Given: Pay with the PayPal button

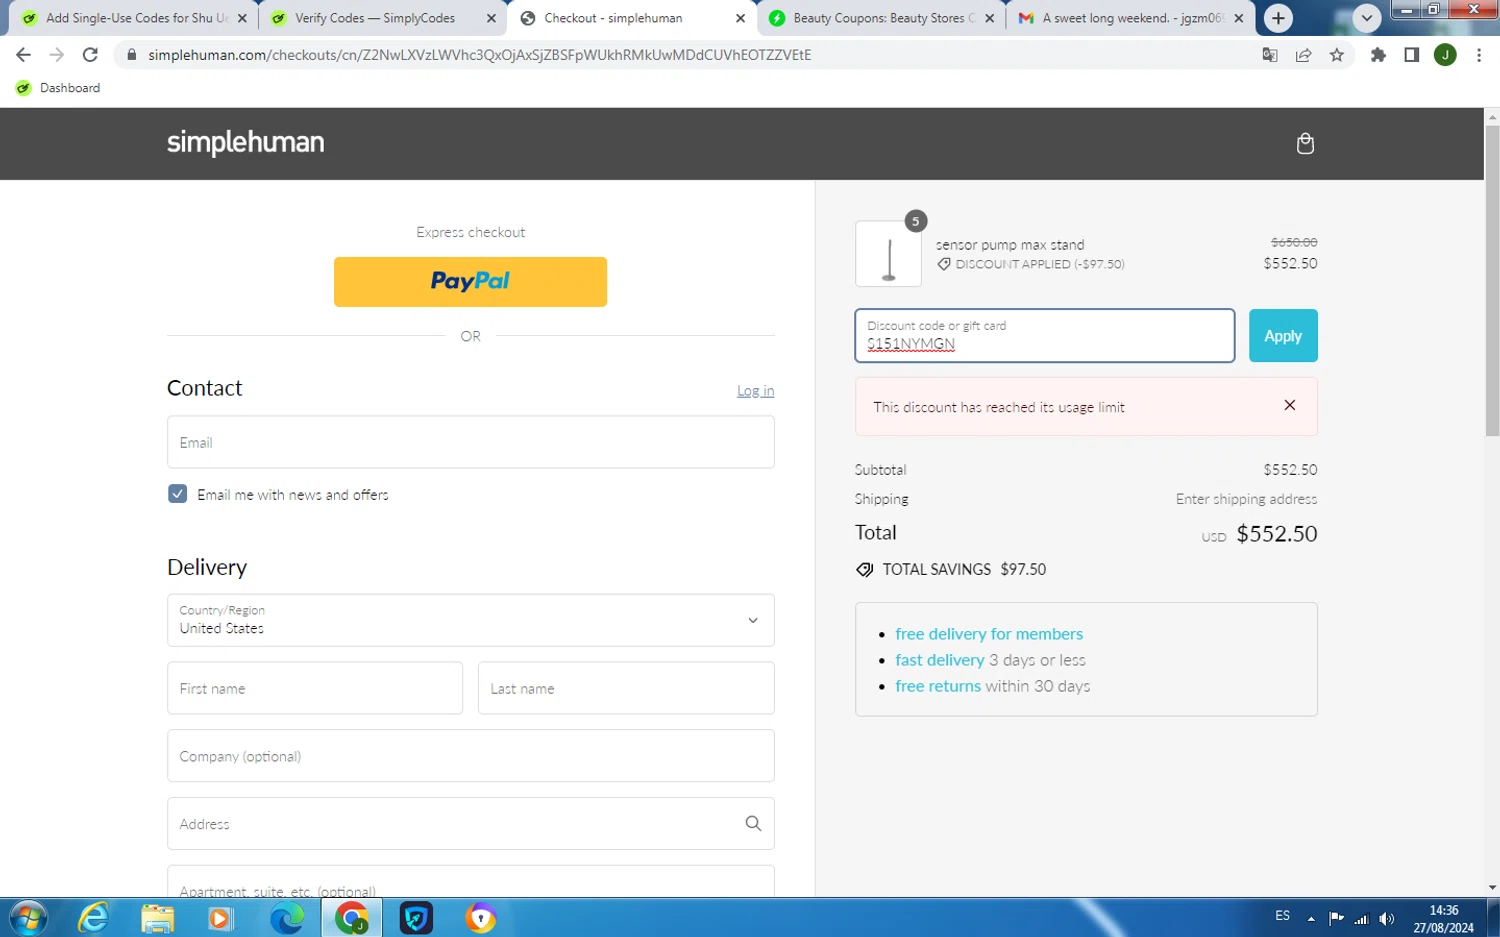Looking at the screenshot, I should [470, 282].
